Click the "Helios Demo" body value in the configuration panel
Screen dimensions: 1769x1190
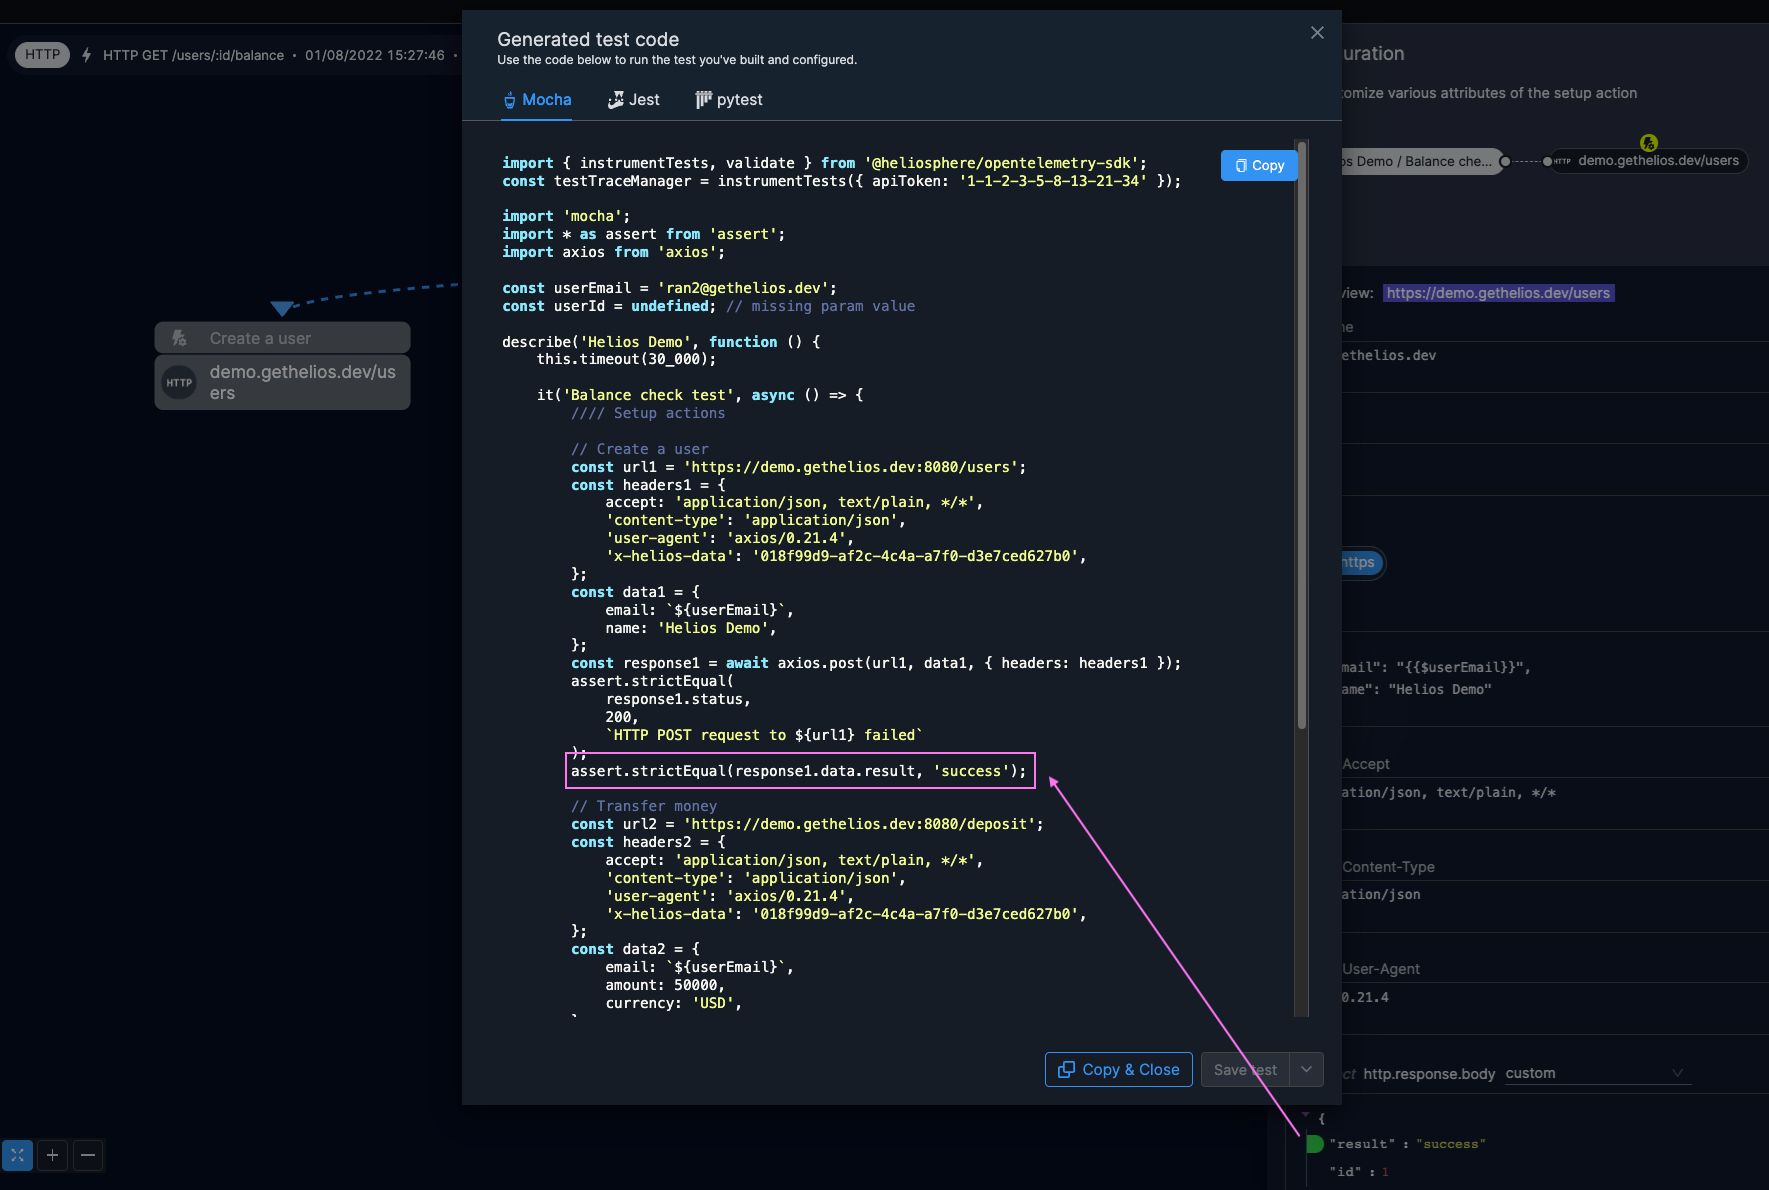point(1440,689)
